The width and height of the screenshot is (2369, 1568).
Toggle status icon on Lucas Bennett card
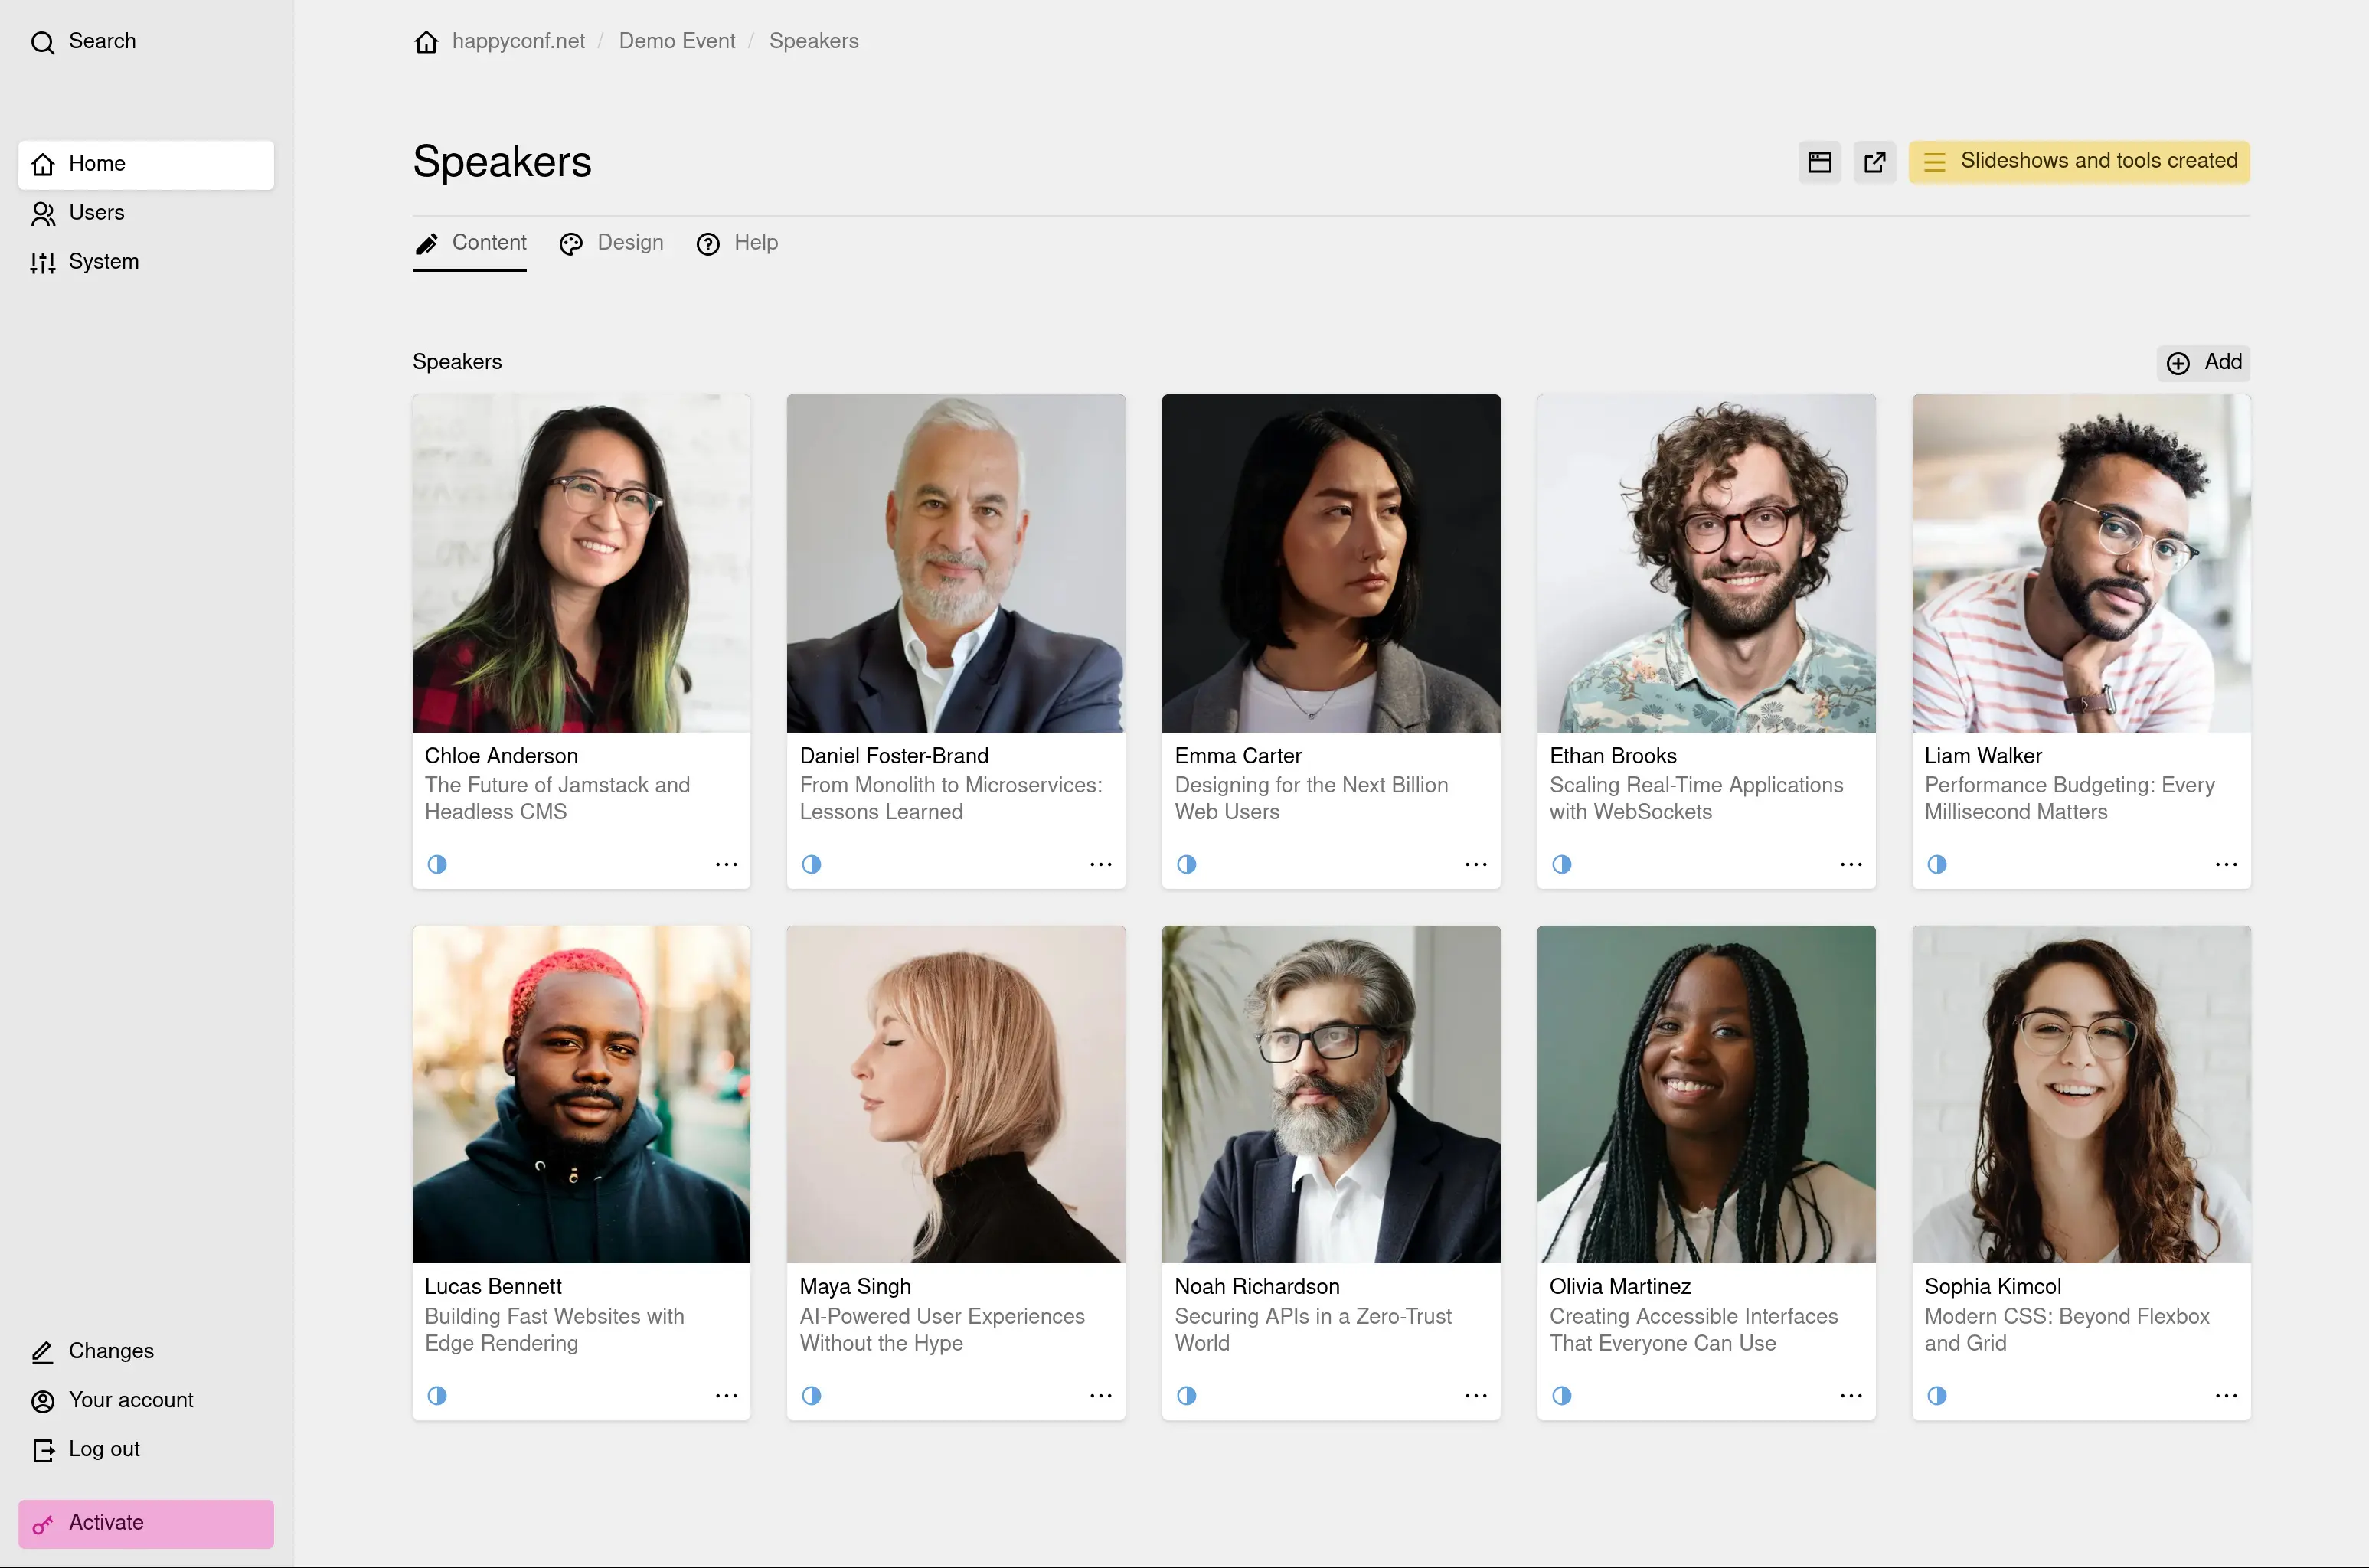[437, 1395]
